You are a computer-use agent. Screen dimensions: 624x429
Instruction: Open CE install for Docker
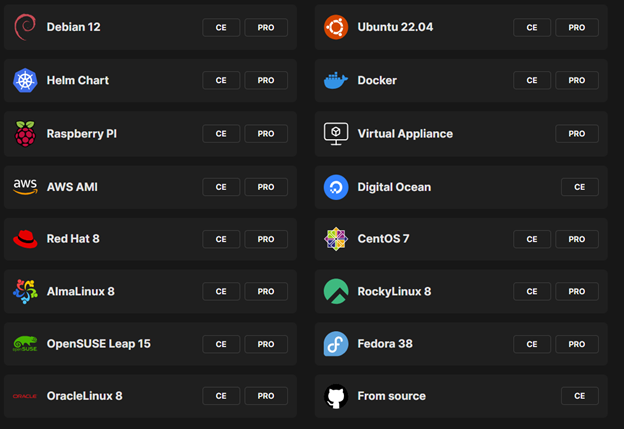coord(532,80)
